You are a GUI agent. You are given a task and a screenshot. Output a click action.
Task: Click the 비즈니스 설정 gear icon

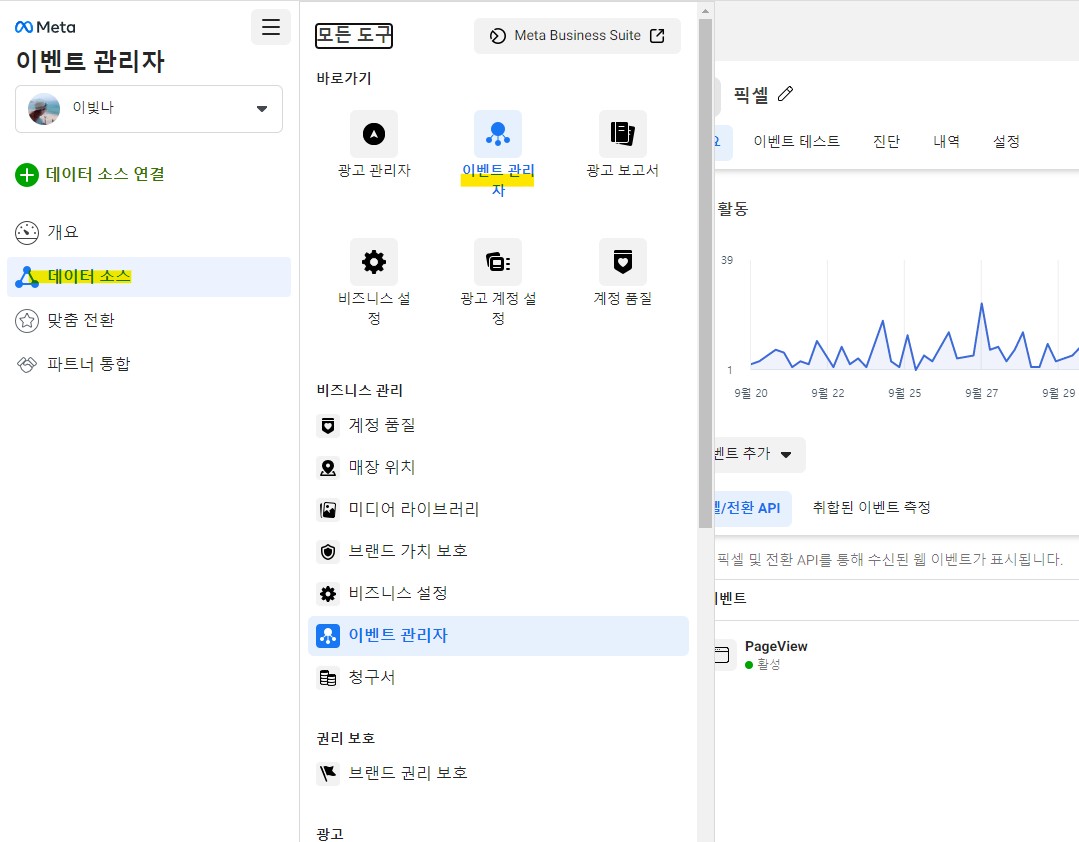[x=373, y=261]
